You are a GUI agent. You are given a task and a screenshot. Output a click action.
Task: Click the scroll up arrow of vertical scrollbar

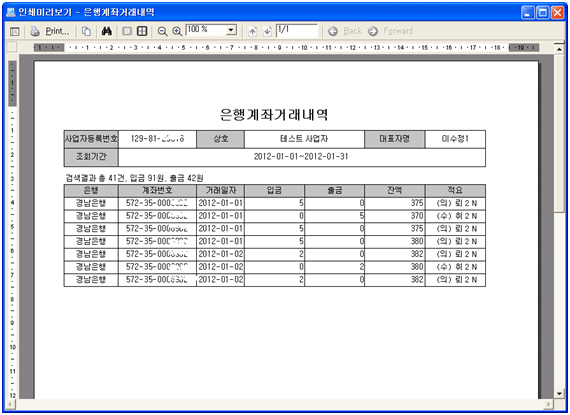tap(559, 48)
